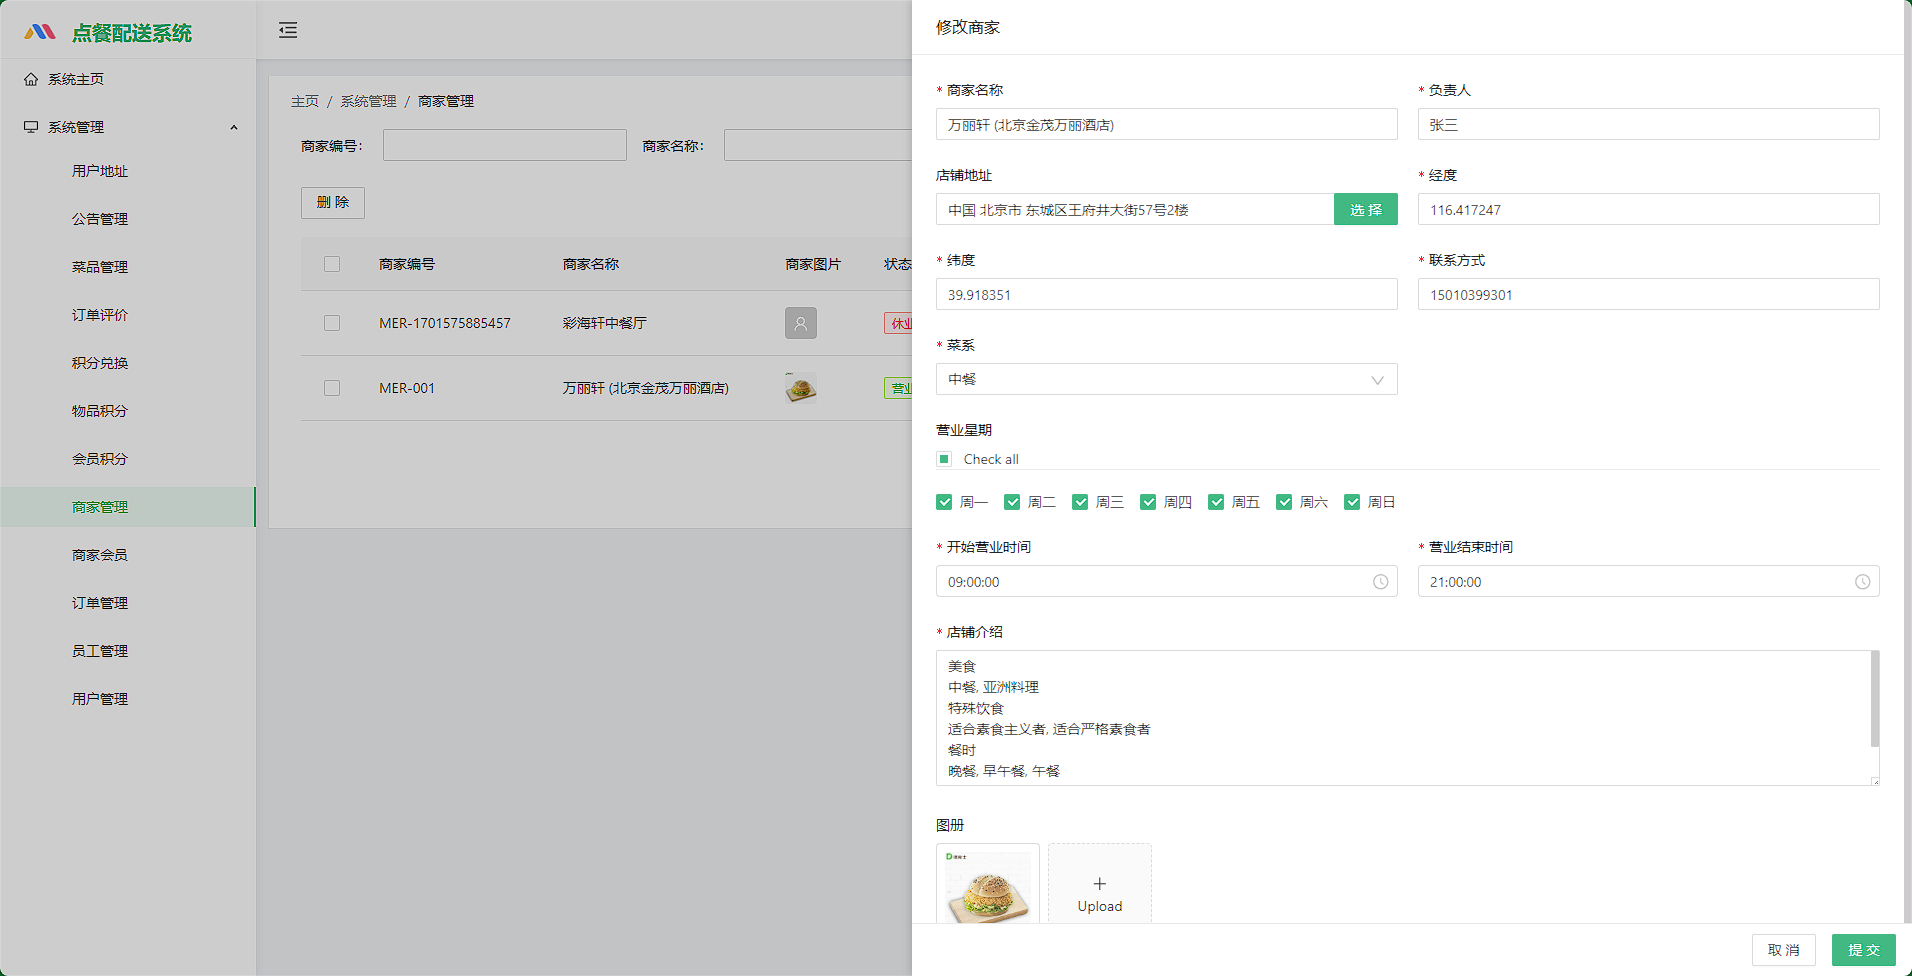Click 系统管理 breadcrumb link
The height and width of the screenshot is (976, 1912).
(x=368, y=101)
